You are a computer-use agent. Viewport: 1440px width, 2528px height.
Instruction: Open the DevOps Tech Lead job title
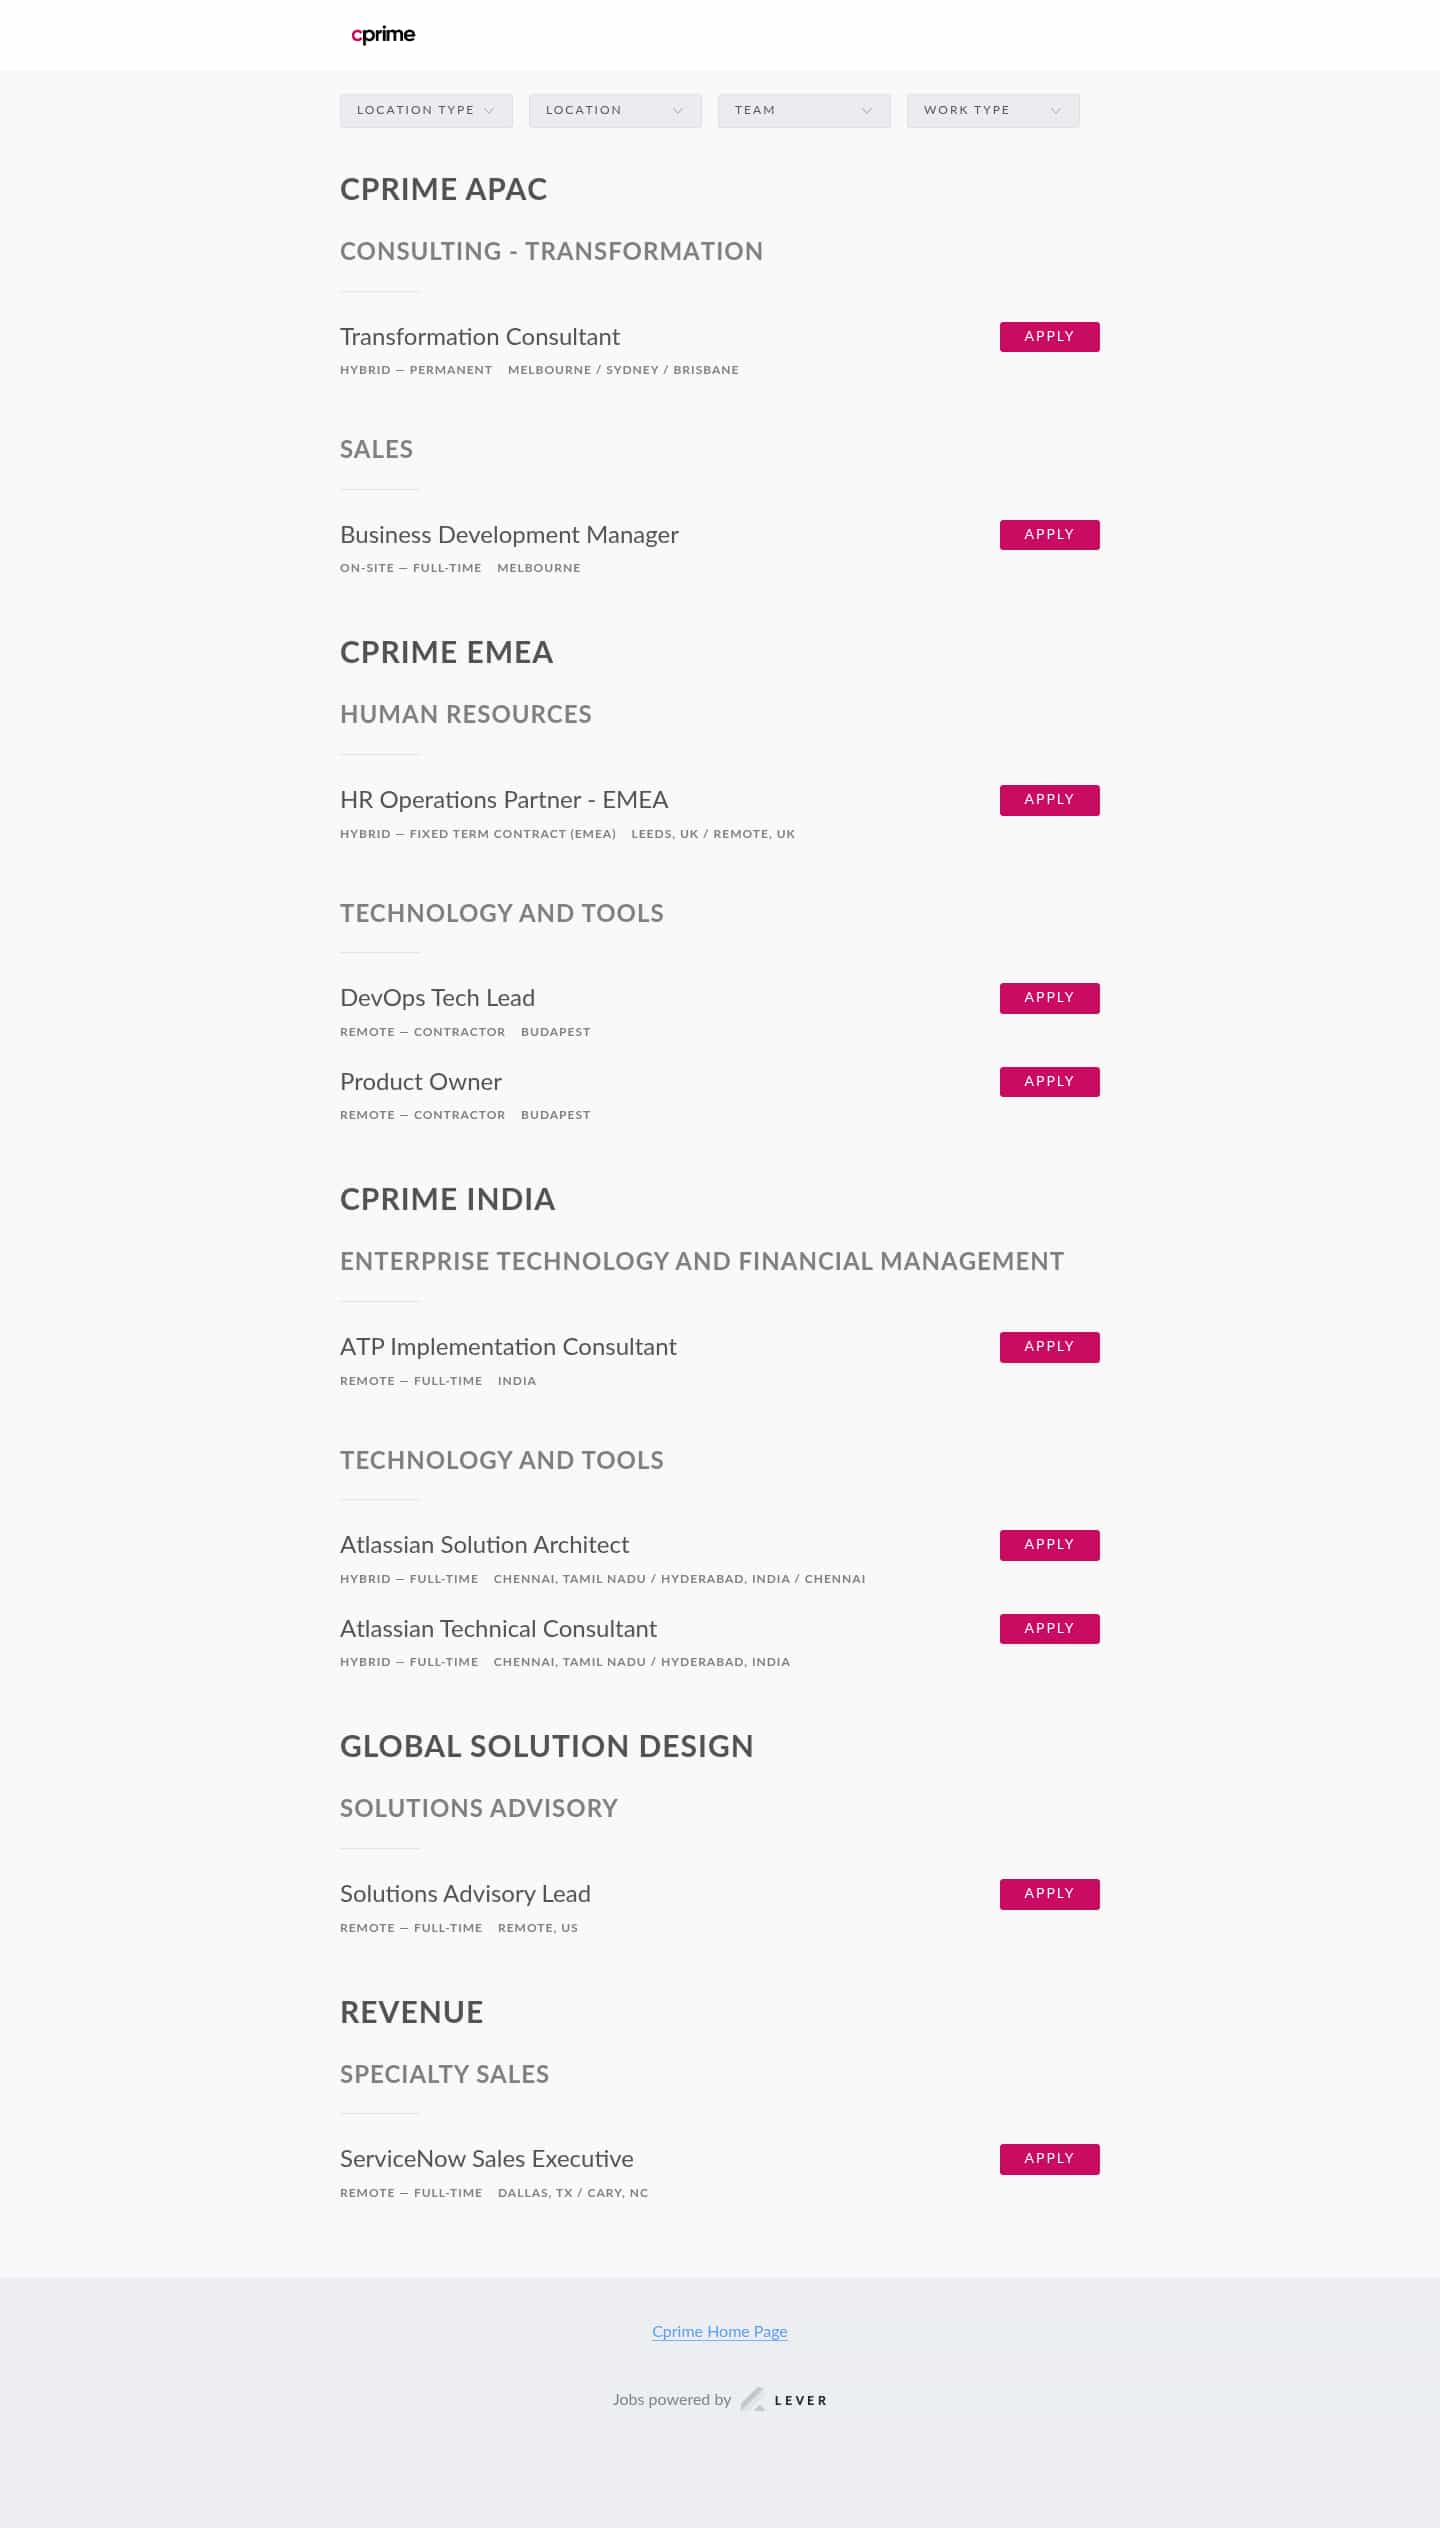pos(437,998)
